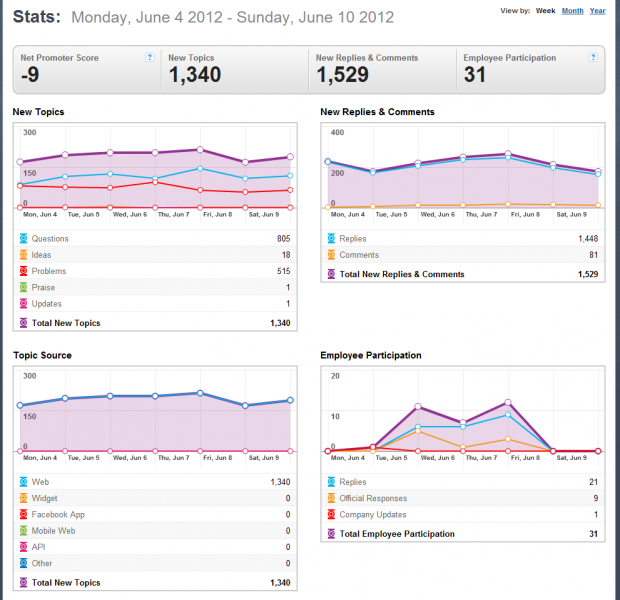620x600 pixels.
Task: Click the blue icon in the 1,448 row
Action: click(331, 238)
